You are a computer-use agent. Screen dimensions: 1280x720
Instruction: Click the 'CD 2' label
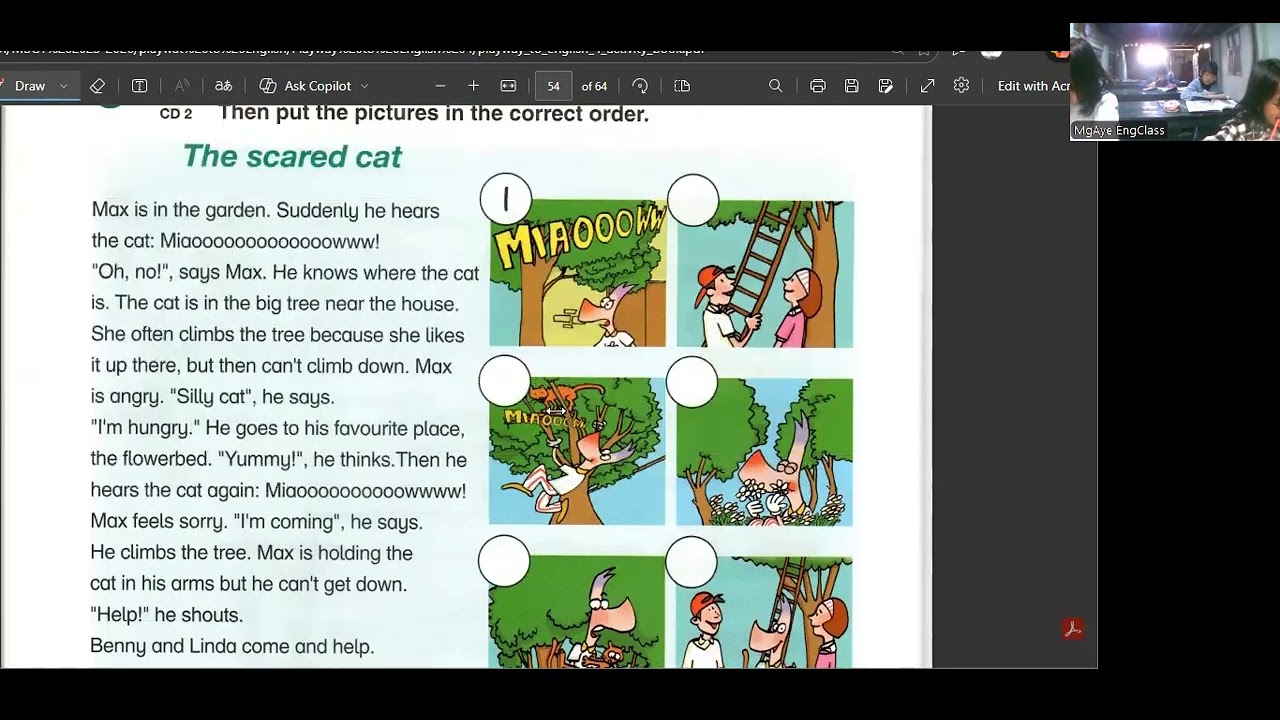(176, 114)
